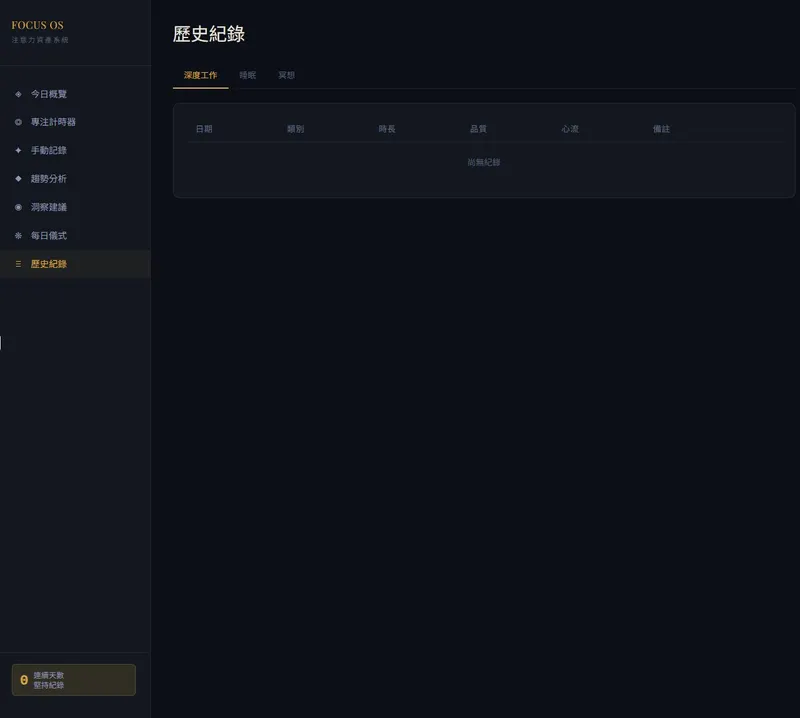Click the 歷史紀錄 page heading
This screenshot has height=718, width=800.
209,34
